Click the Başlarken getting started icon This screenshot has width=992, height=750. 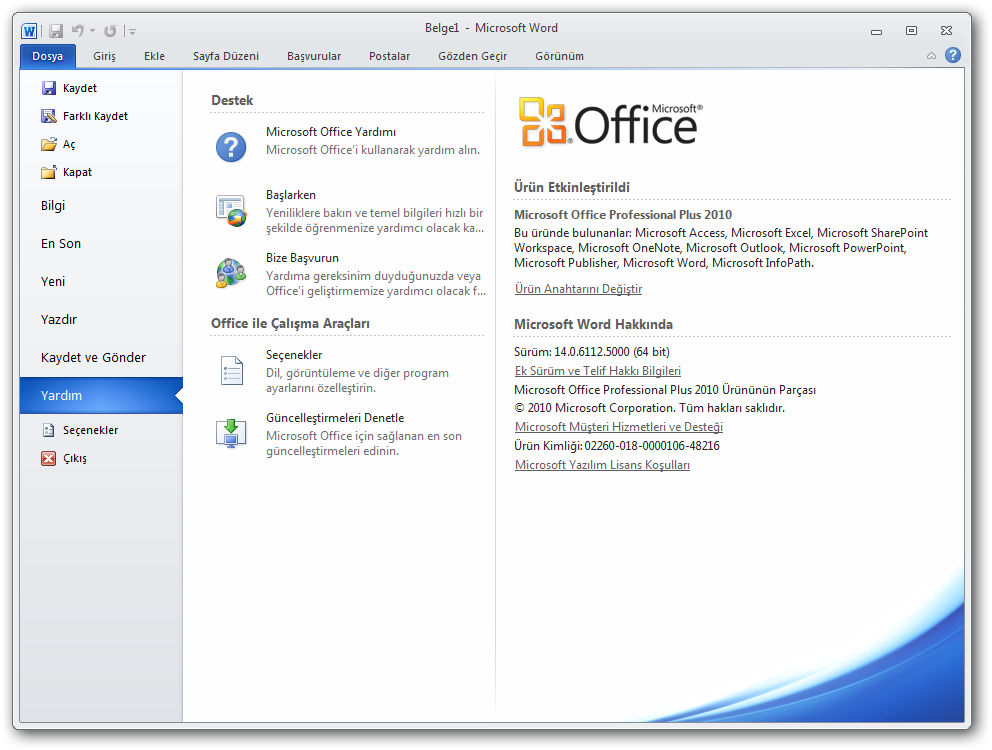pos(231,210)
